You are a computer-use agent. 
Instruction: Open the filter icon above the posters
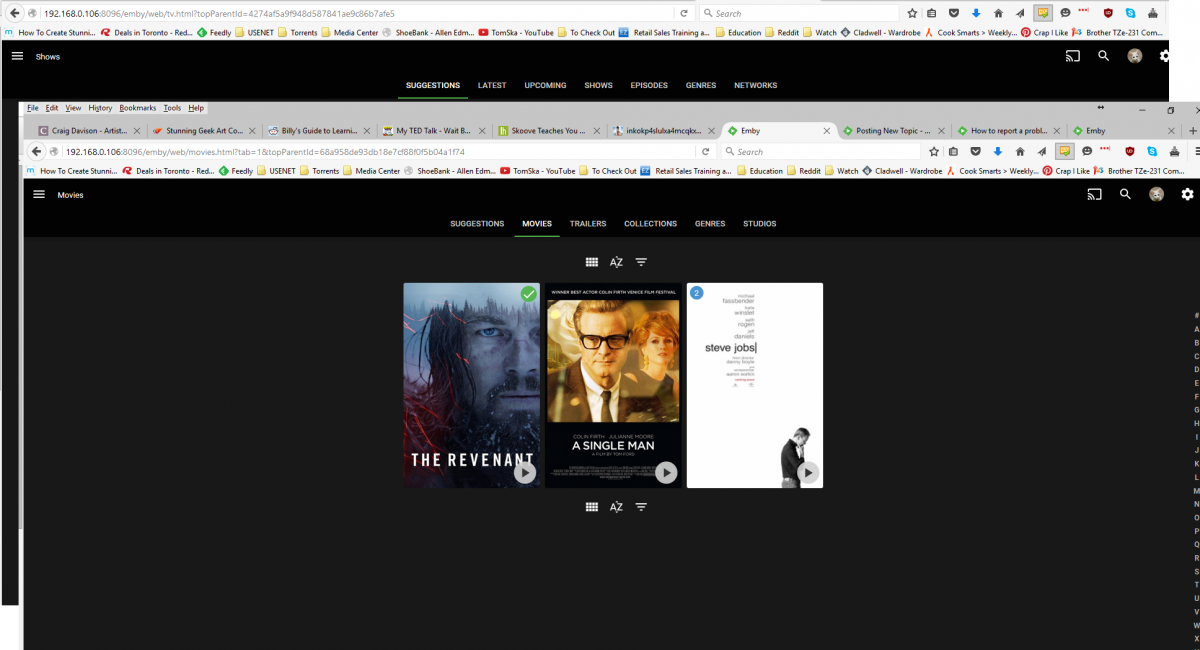pyautogui.click(x=641, y=262)
